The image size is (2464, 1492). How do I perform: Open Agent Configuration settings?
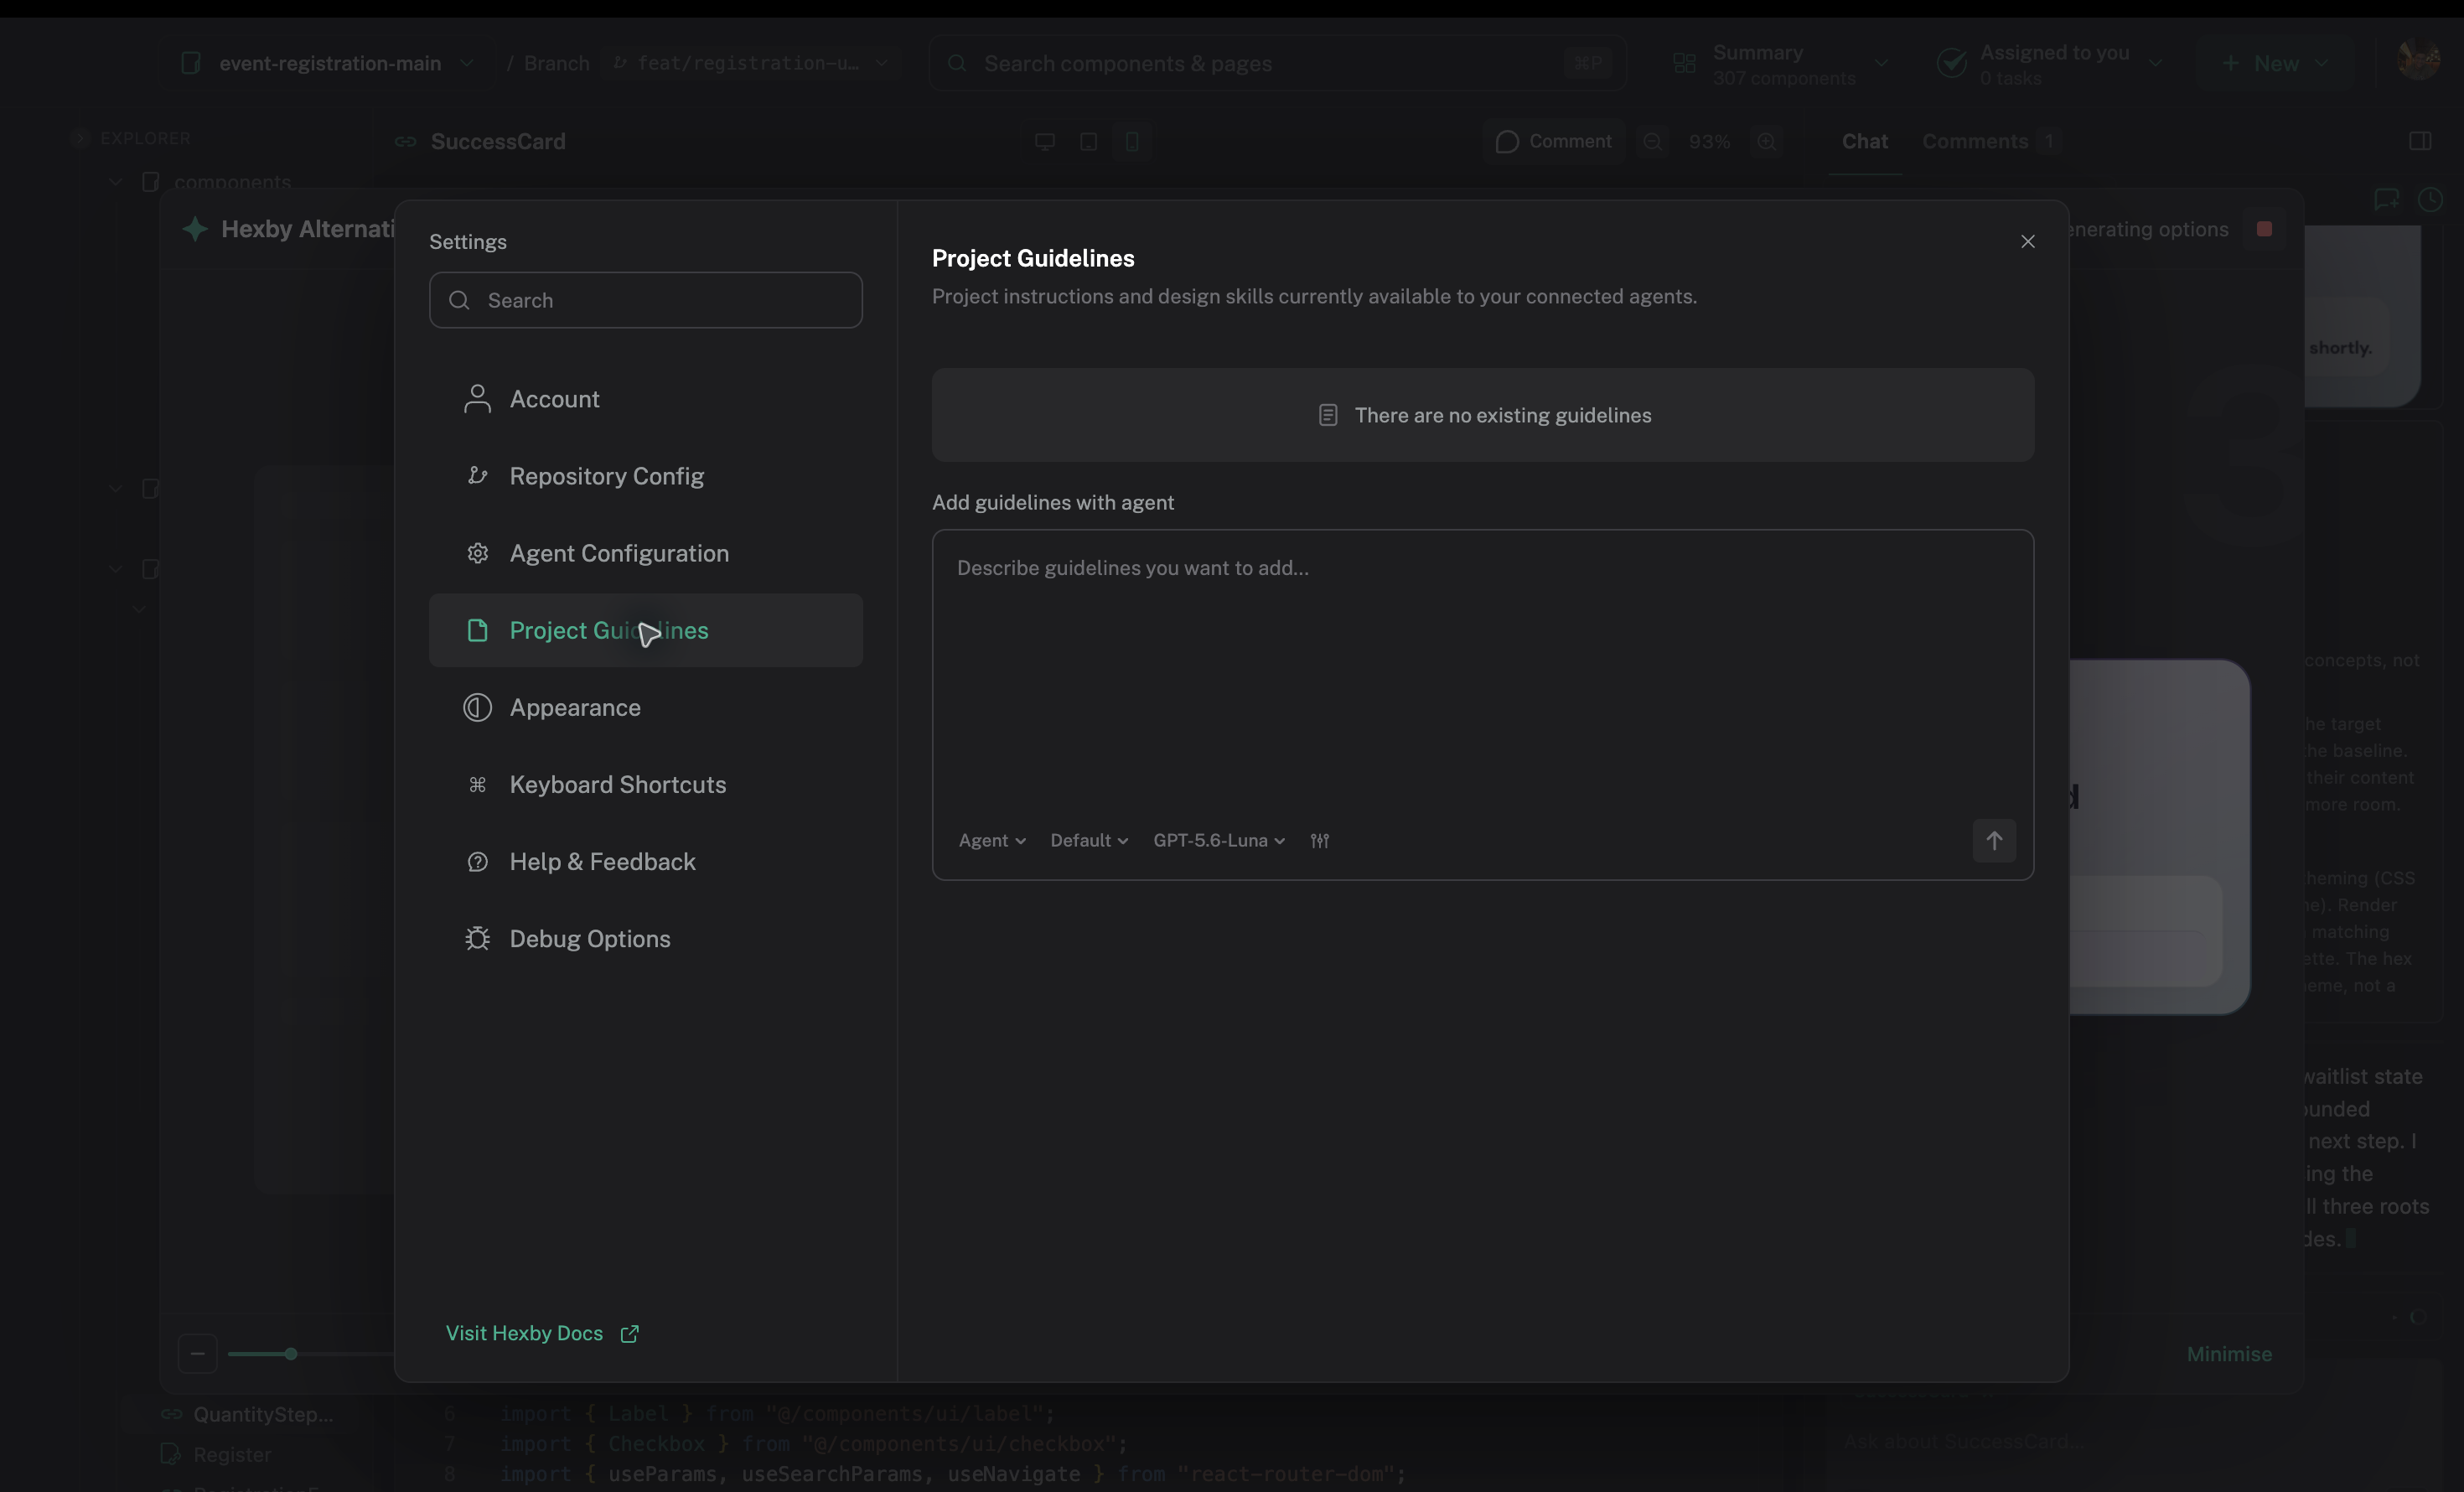(x=645, y=553)
